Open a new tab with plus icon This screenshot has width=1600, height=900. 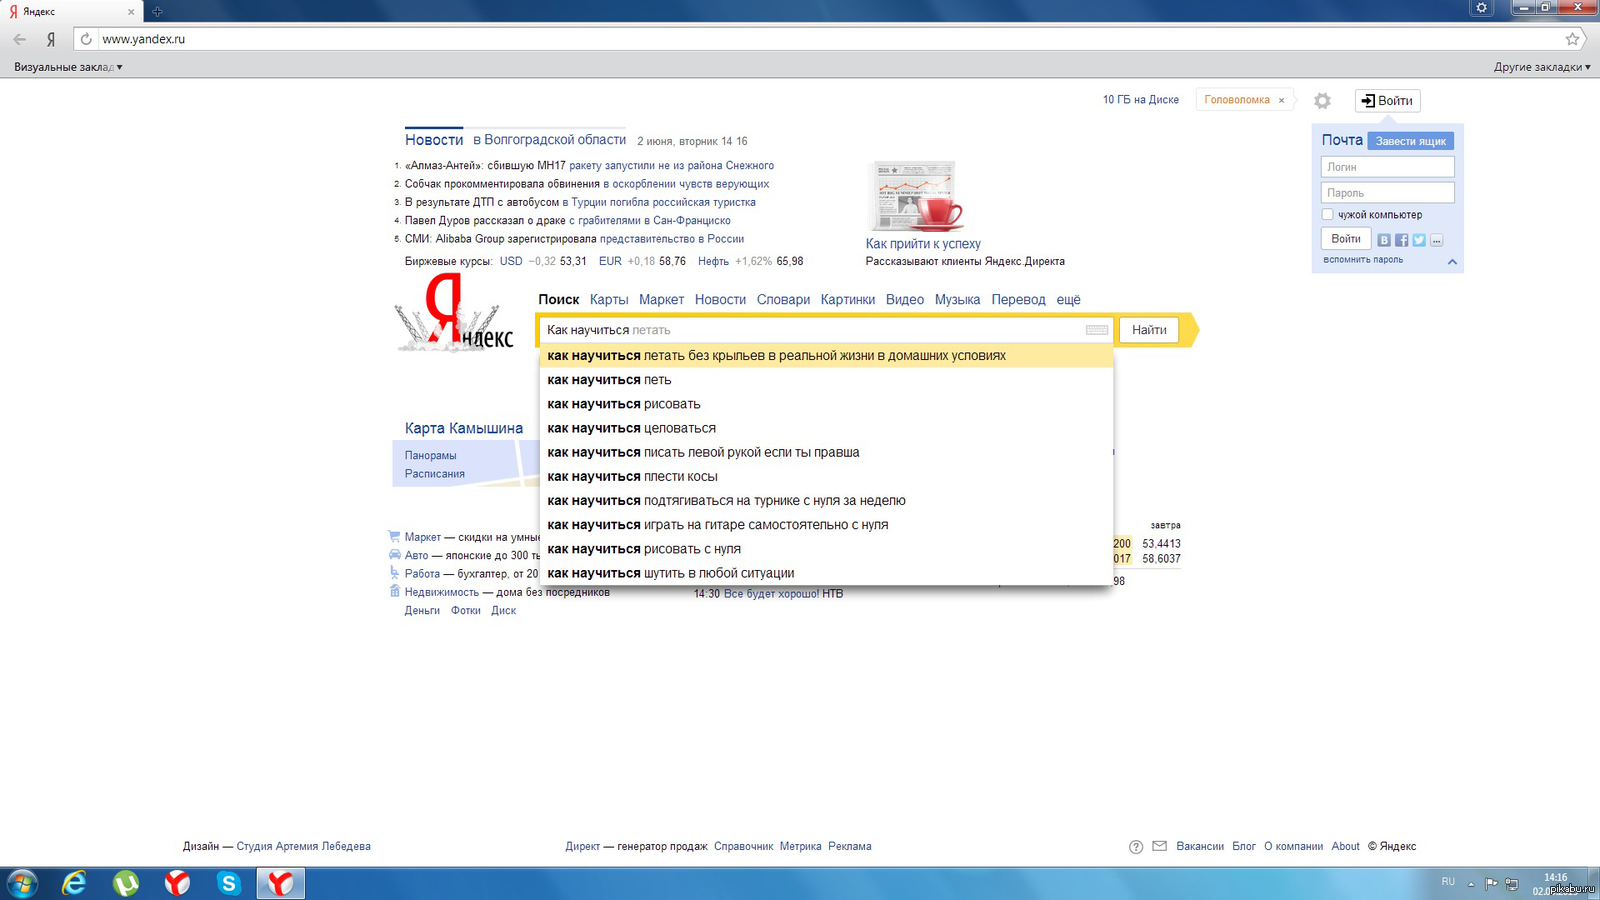(157, 12)
